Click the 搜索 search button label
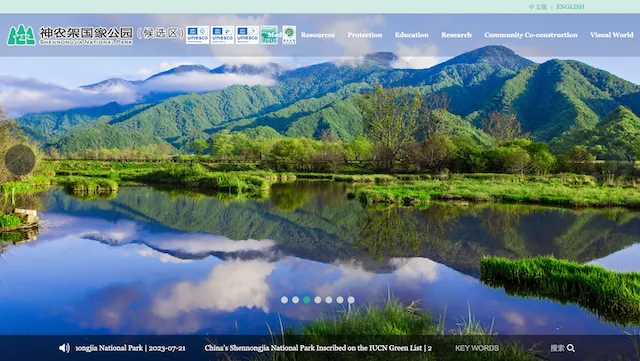This screenshot has width=640, height=361. click(x=557, y=348)
